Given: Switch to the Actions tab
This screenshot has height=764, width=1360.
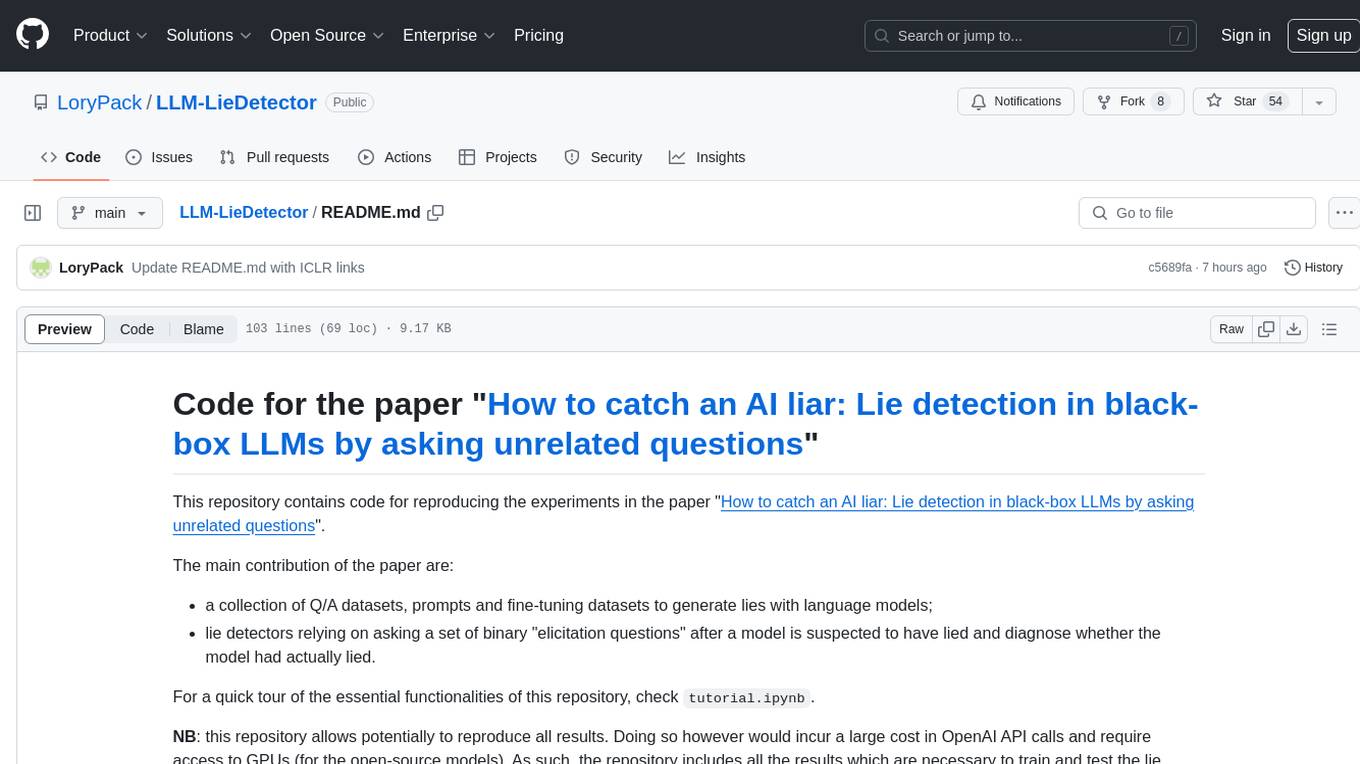Looking at the screenshot, I should click(395, 157).
